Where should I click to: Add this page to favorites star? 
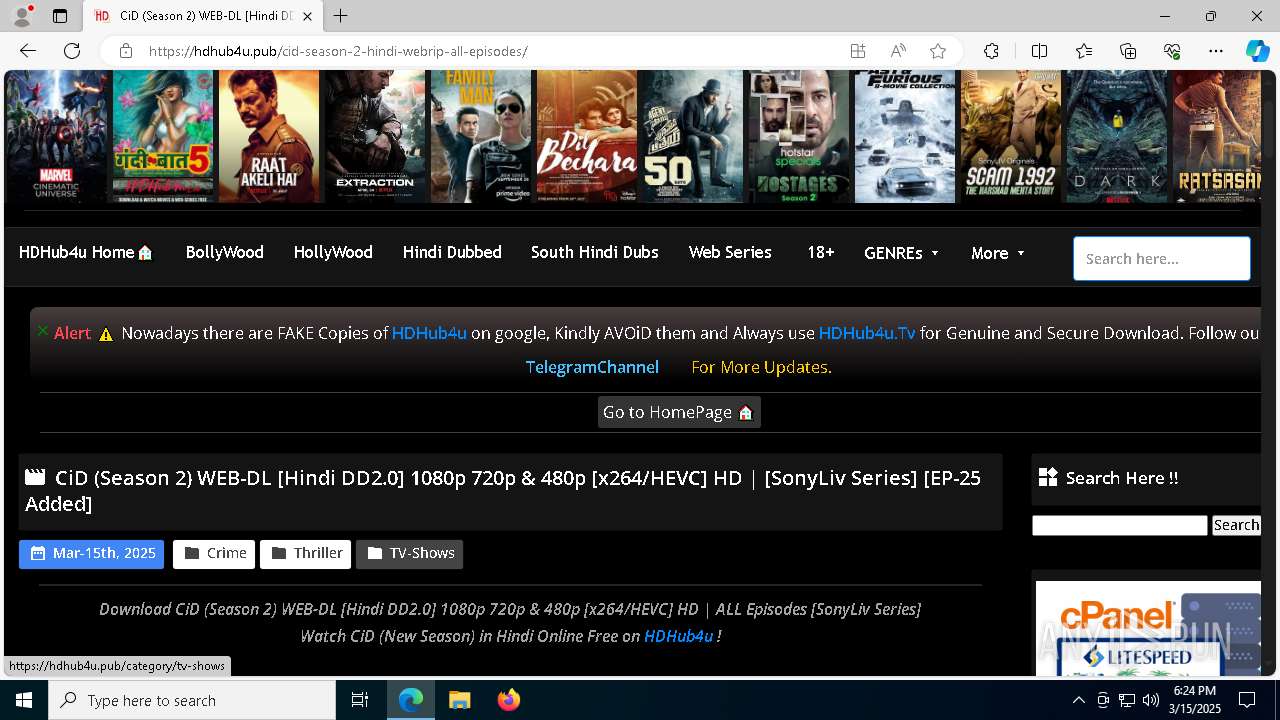[937, 51]
